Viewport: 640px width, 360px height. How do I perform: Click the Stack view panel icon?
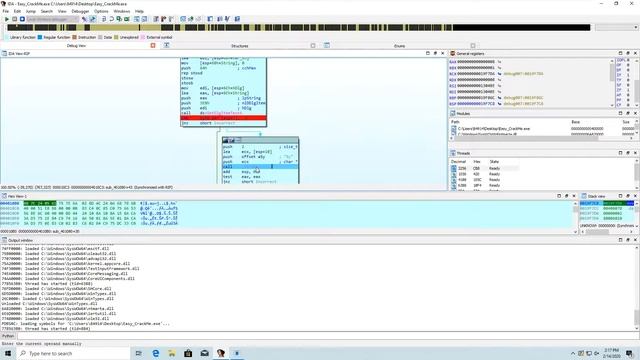[584, 196]
